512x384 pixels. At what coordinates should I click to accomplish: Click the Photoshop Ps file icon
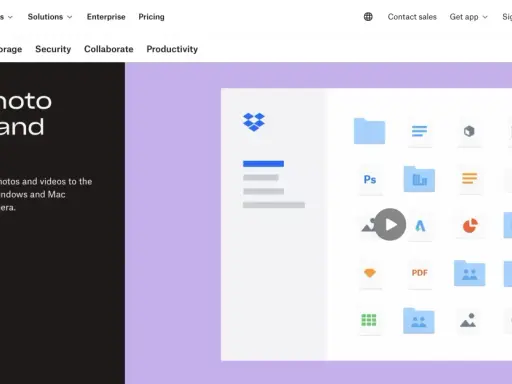(x=370, y=180)
